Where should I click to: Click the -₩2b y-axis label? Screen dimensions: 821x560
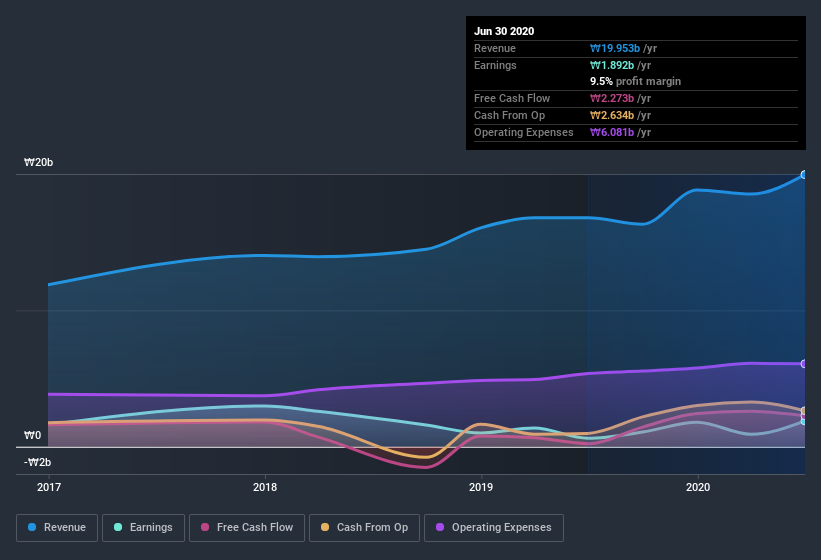(38, 462)
